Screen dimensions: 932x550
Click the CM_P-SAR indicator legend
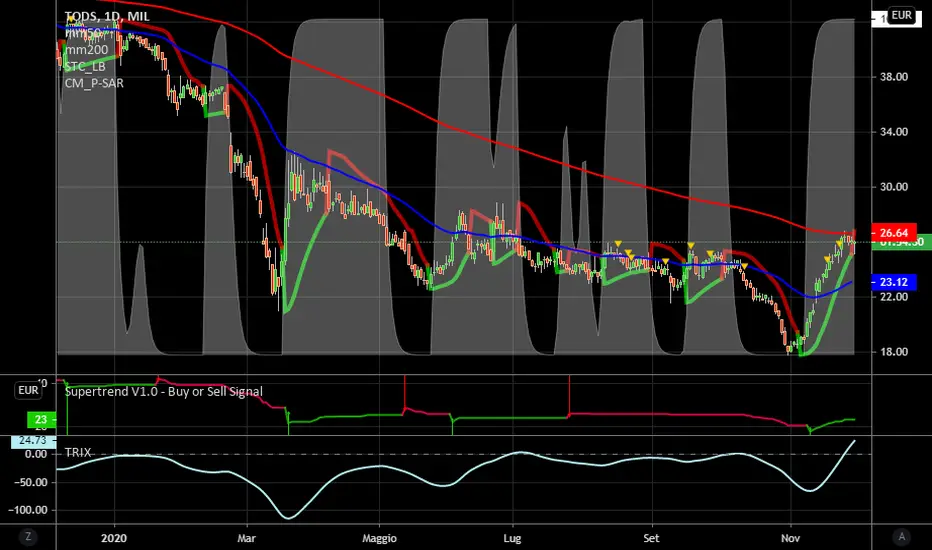[x=95, y=83]
